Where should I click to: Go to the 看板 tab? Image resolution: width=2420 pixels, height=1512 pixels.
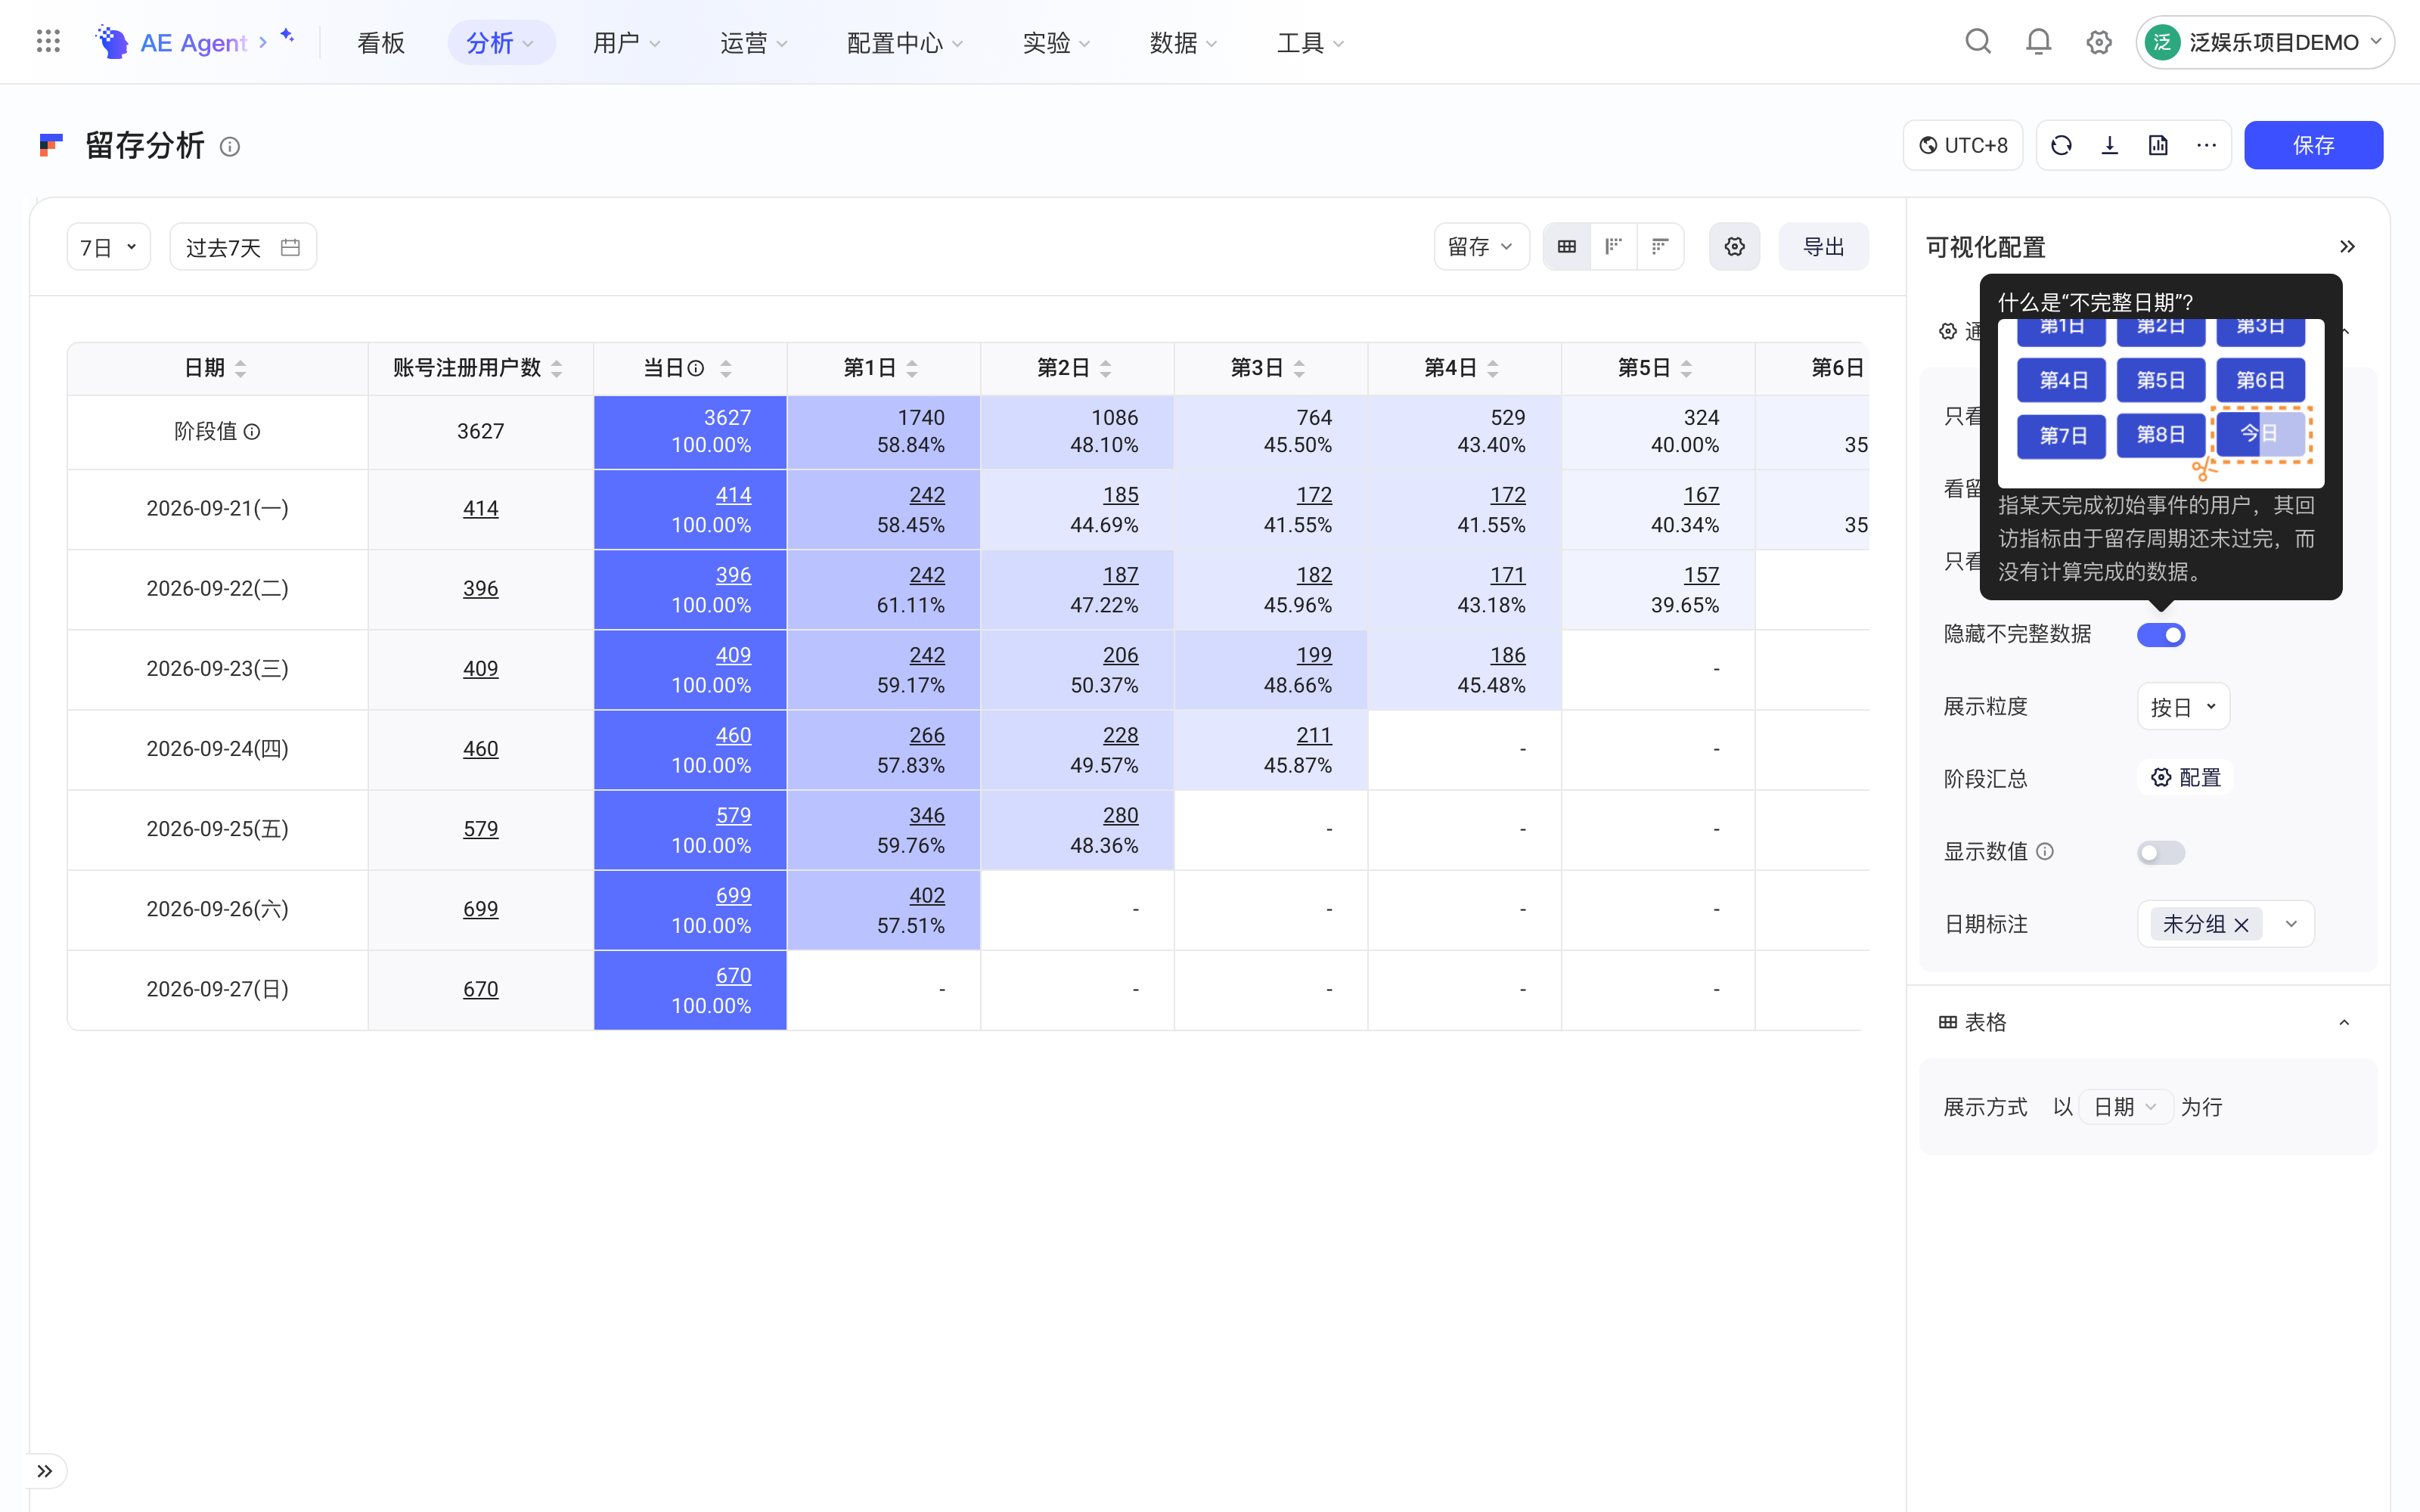[x=381, y=42]
